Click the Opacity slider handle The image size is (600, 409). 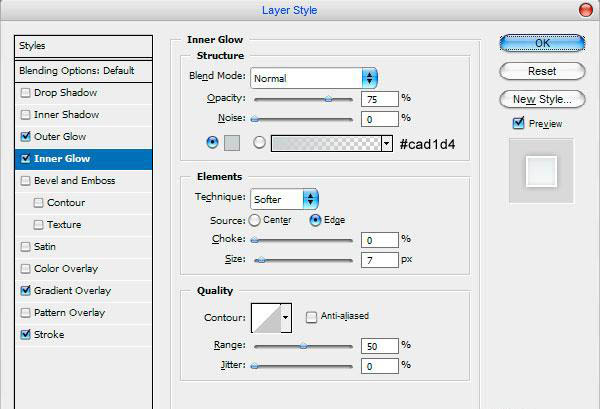click(x=328, y=99)
